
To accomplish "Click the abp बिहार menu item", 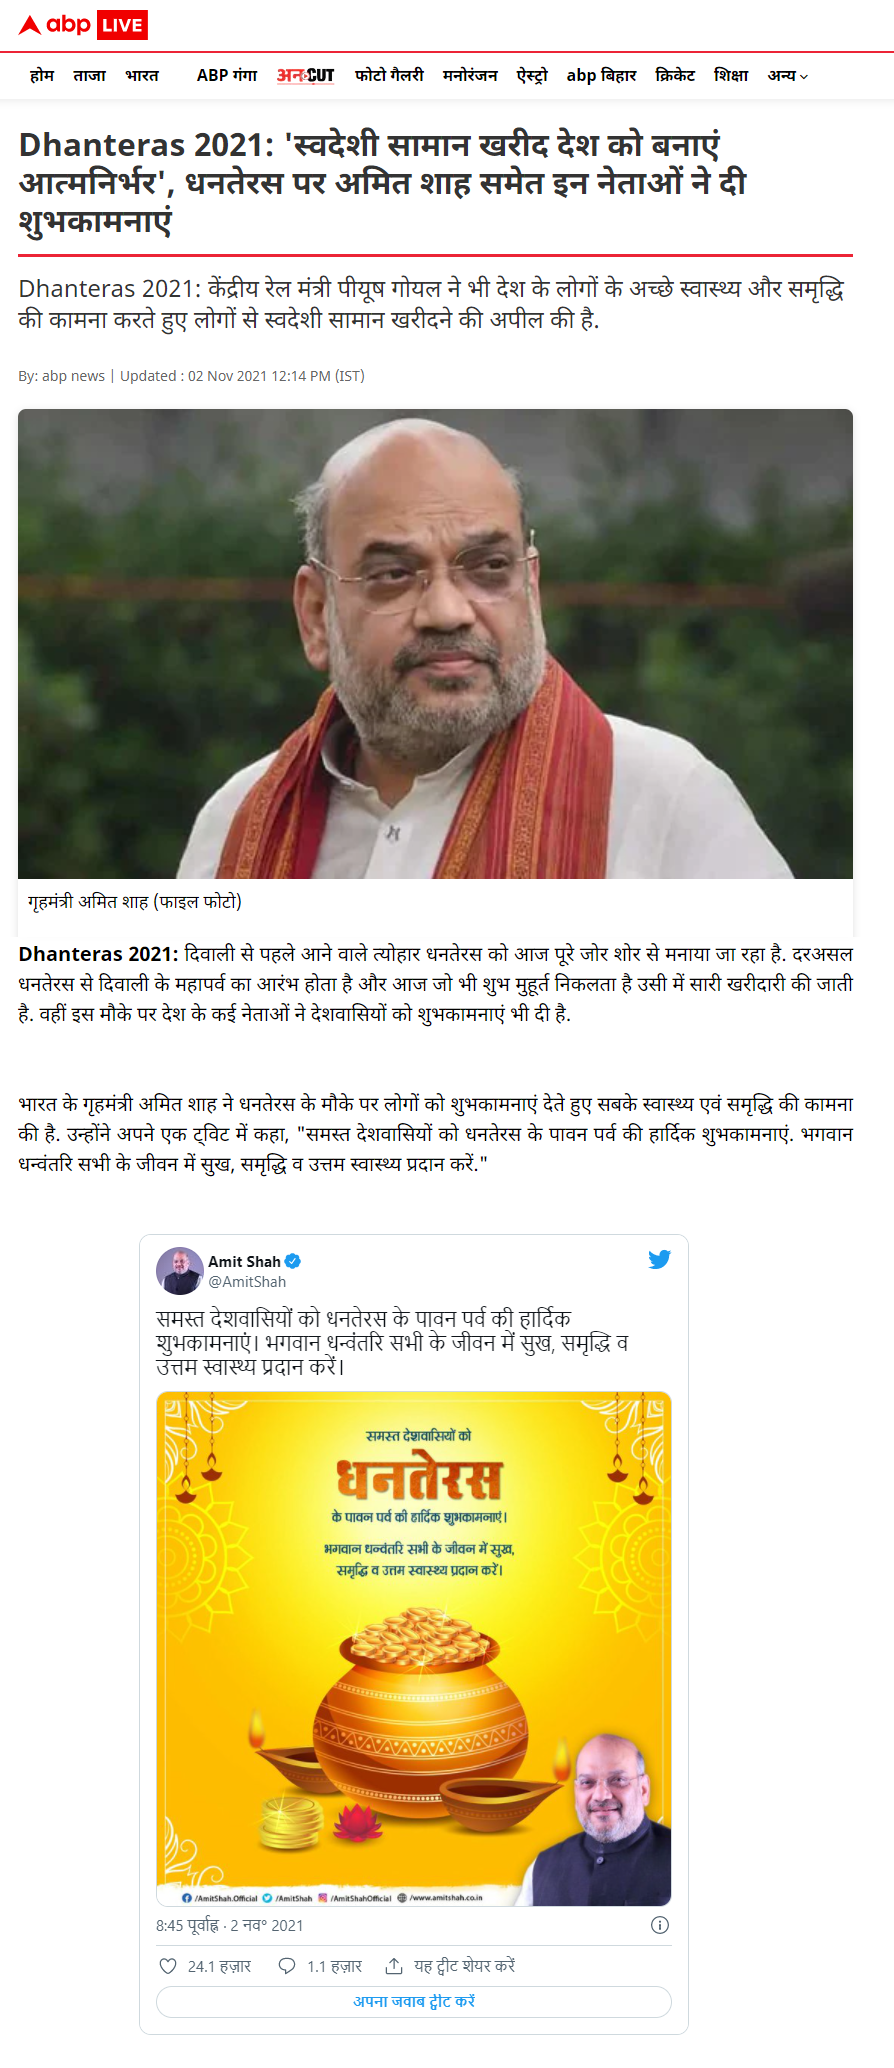I will (x=601, y=75).
